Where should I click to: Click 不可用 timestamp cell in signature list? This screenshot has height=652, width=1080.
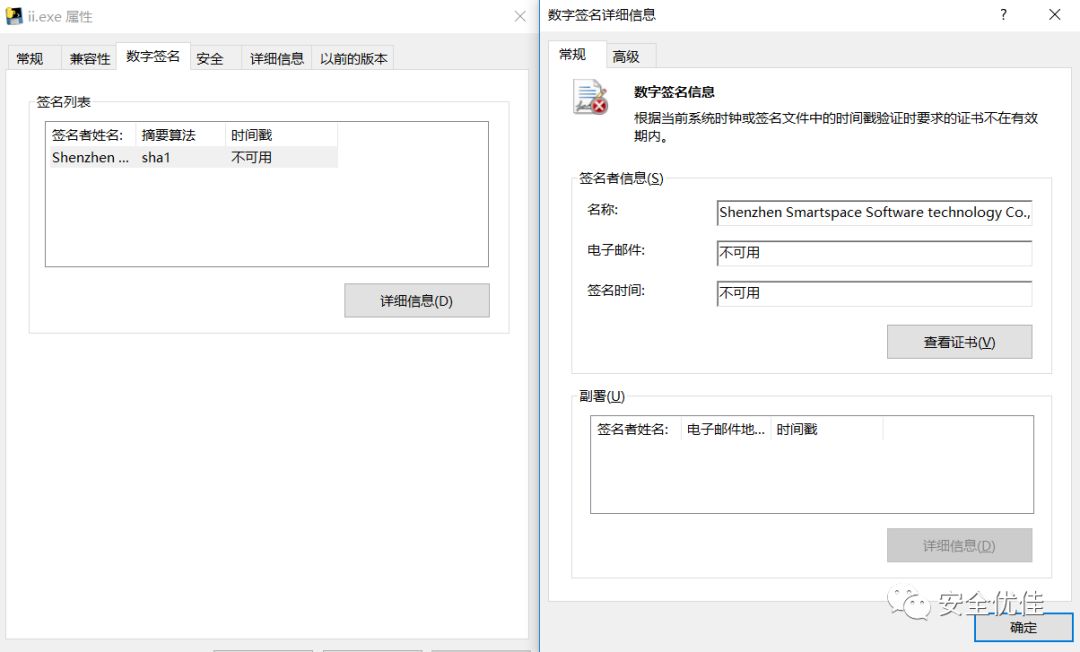coord(251,158)
